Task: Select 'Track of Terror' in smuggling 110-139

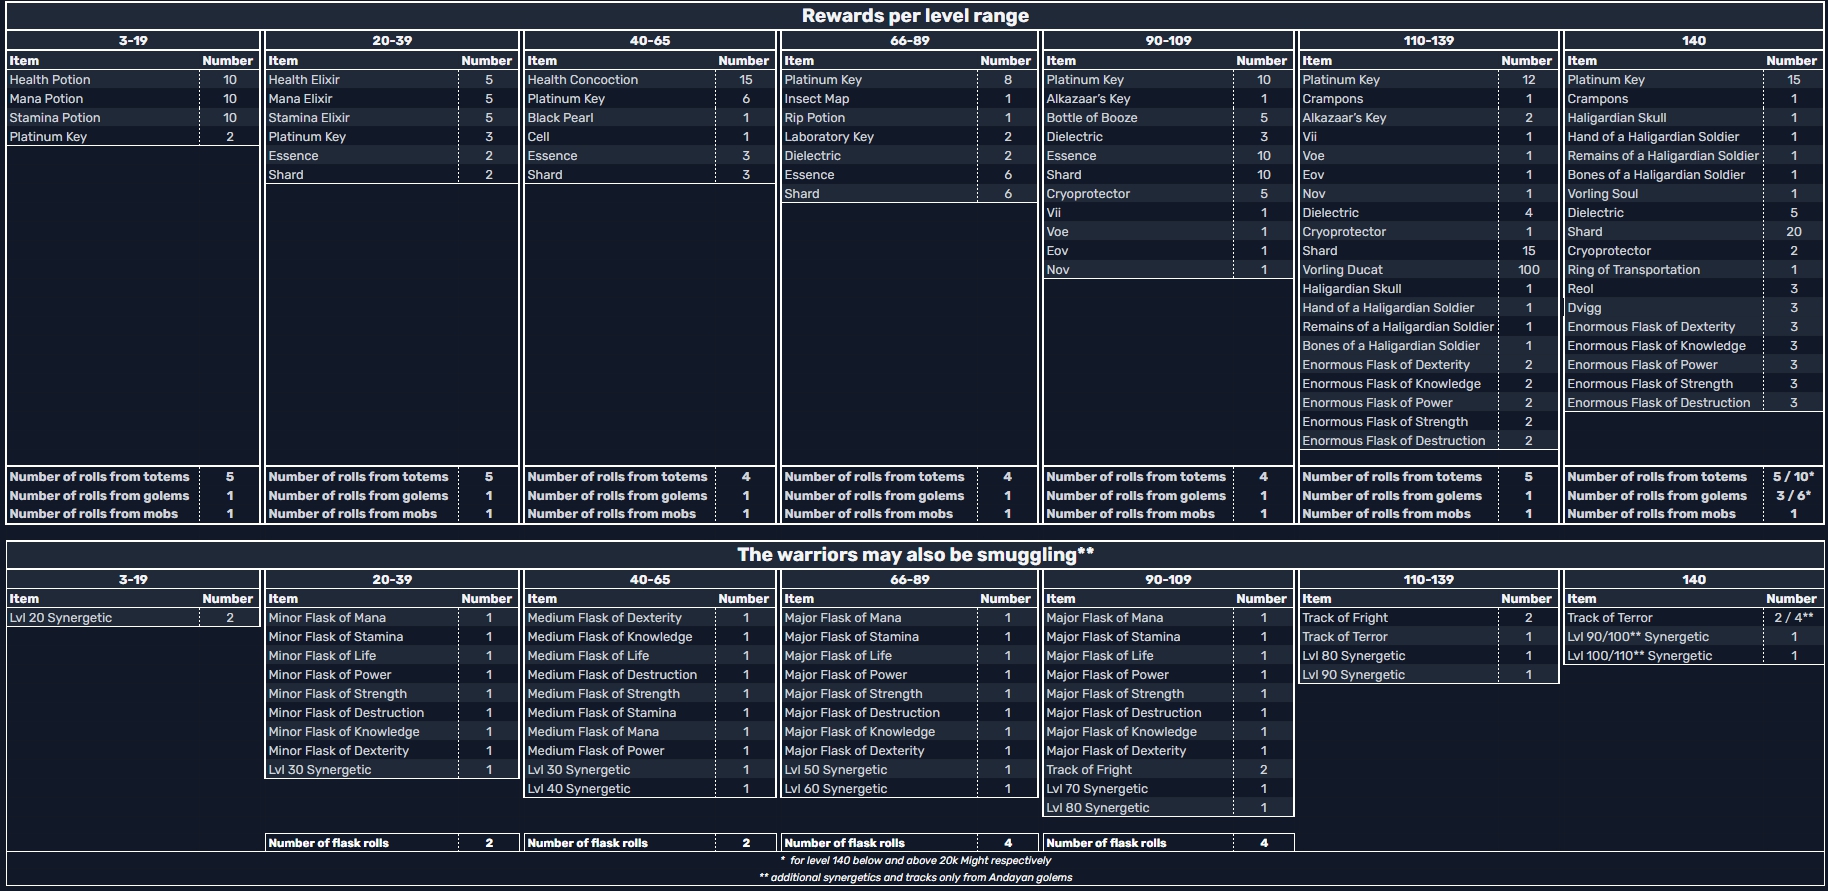Action: [x=1398, y=637]
